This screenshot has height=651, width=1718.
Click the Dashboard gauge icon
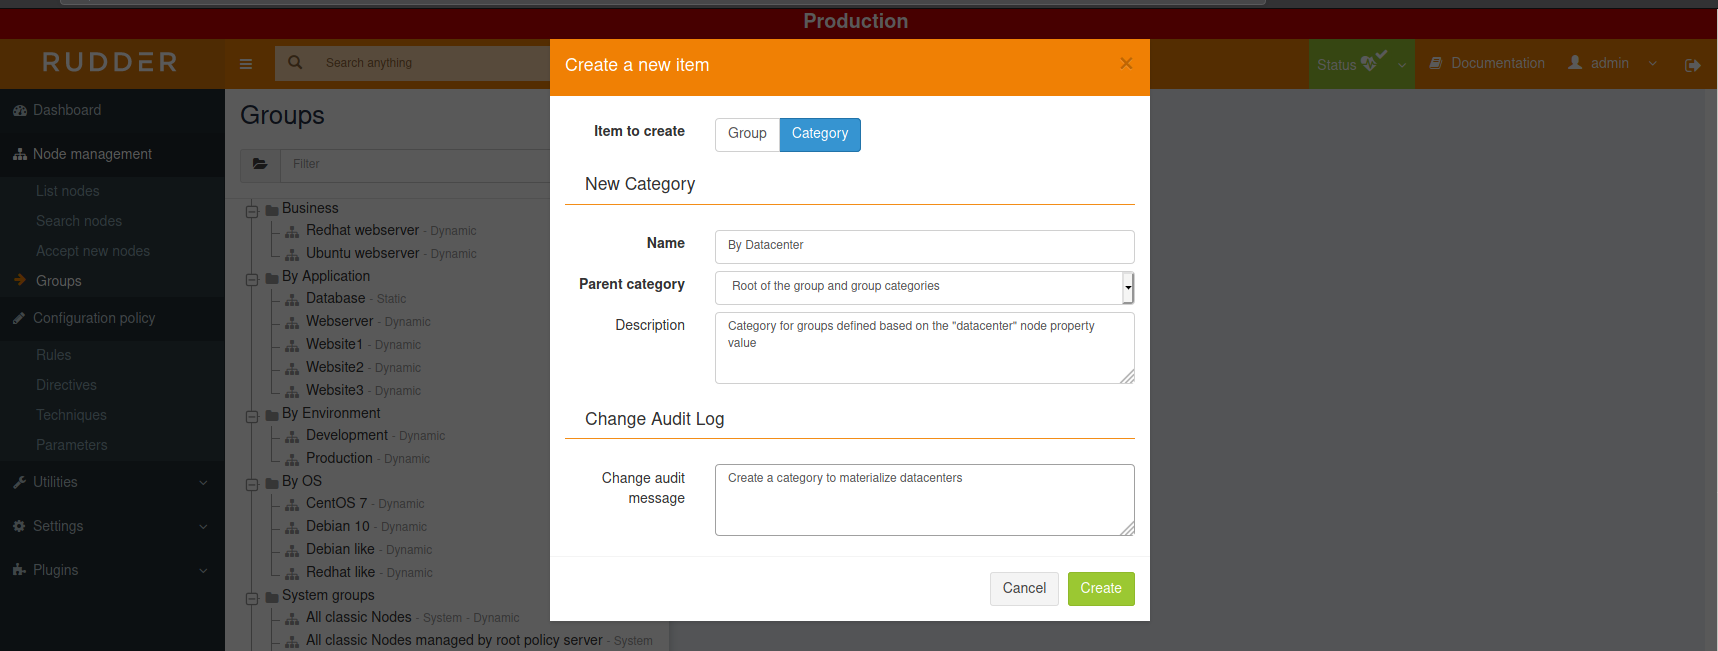click(19, 111)
